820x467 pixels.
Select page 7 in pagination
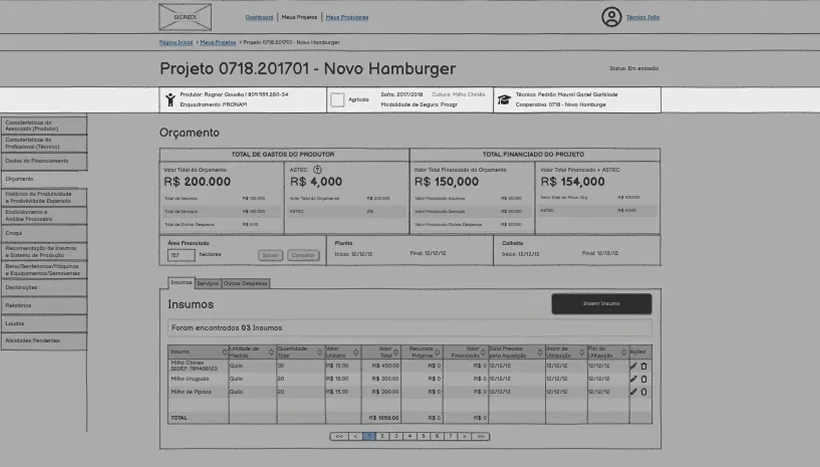pos(451,436)
